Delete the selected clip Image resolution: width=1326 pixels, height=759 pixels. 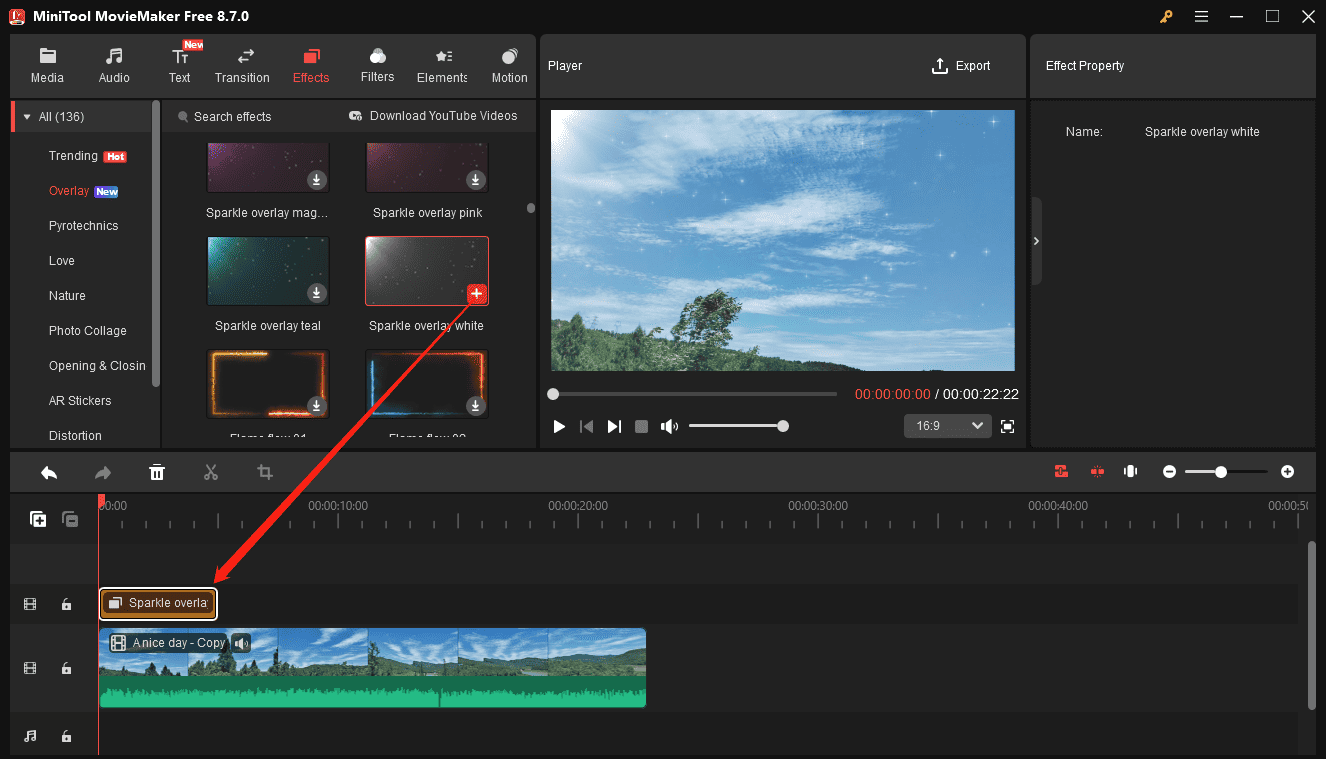point(157,472)
